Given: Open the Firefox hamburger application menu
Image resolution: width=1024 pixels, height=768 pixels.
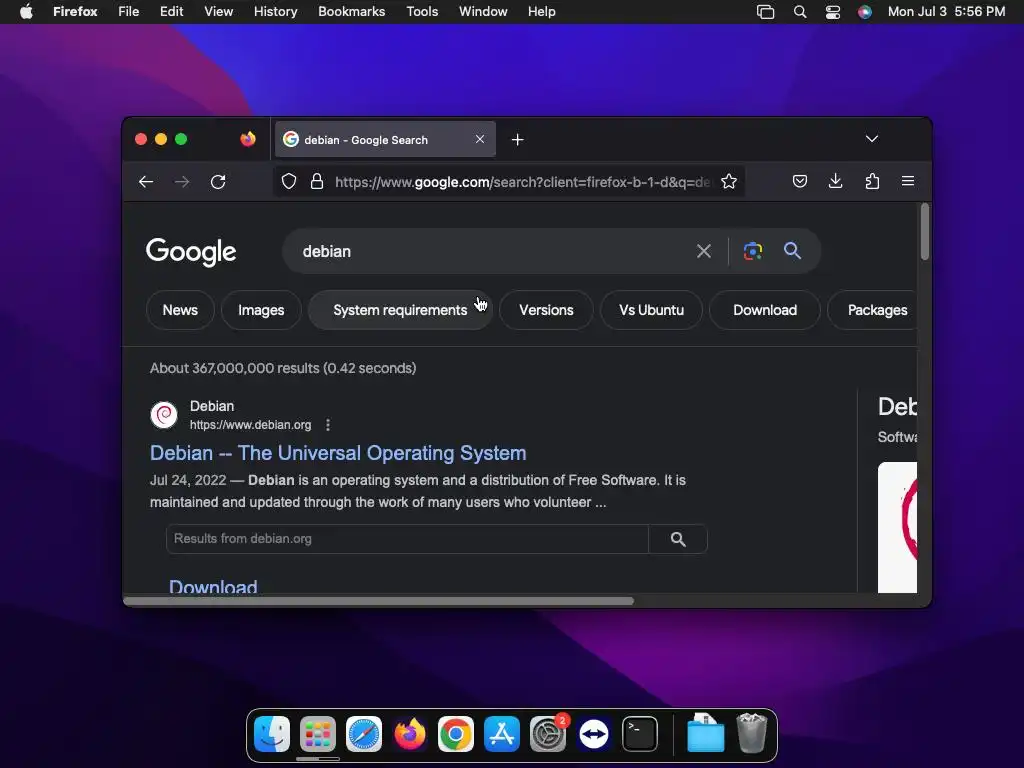Looking at the screenshot, I should click(x=908, y=181).
